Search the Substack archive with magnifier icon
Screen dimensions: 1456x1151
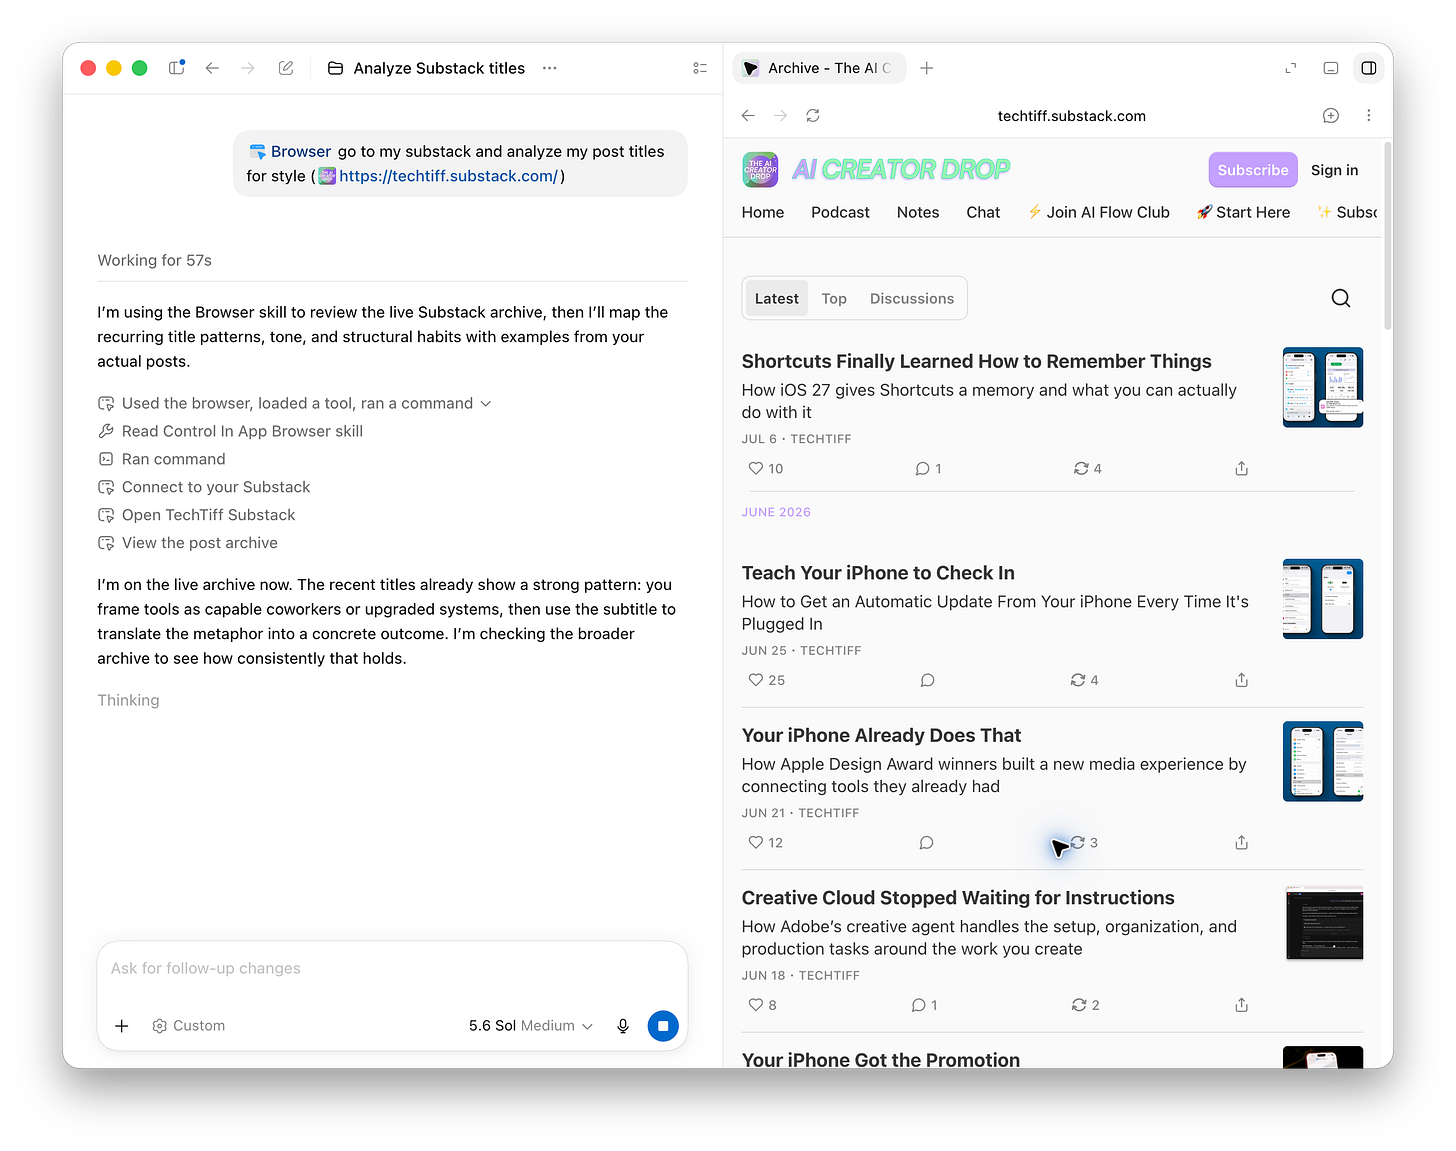coord(1341,298)
